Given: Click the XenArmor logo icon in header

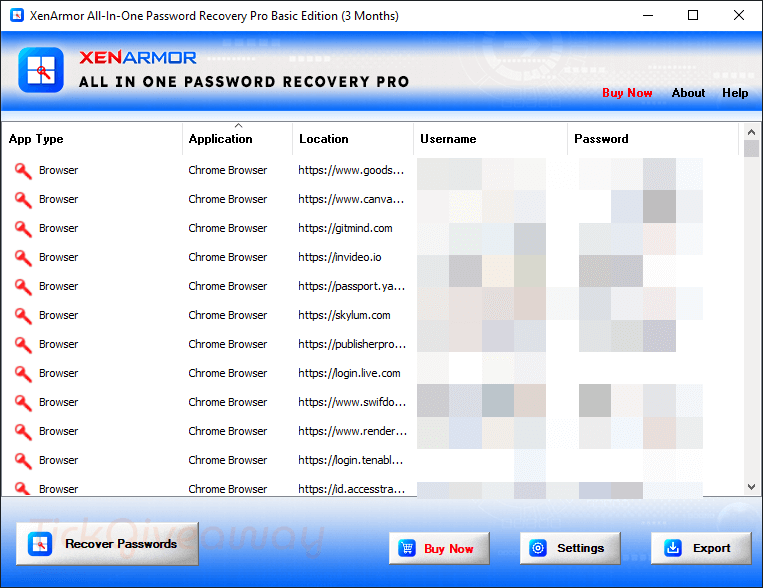Looking at the screenshot, I should point(41,70).
